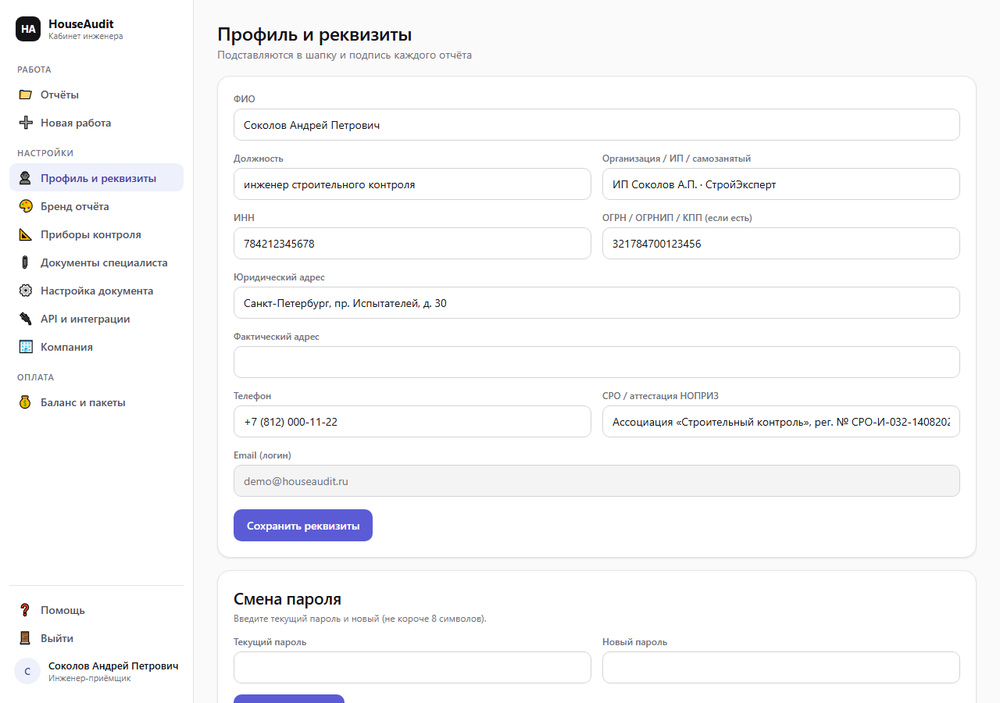Click the gear icon beside Настройка документа
The height and width of the screenshot is (703, 1000).
tap(26, 290)
